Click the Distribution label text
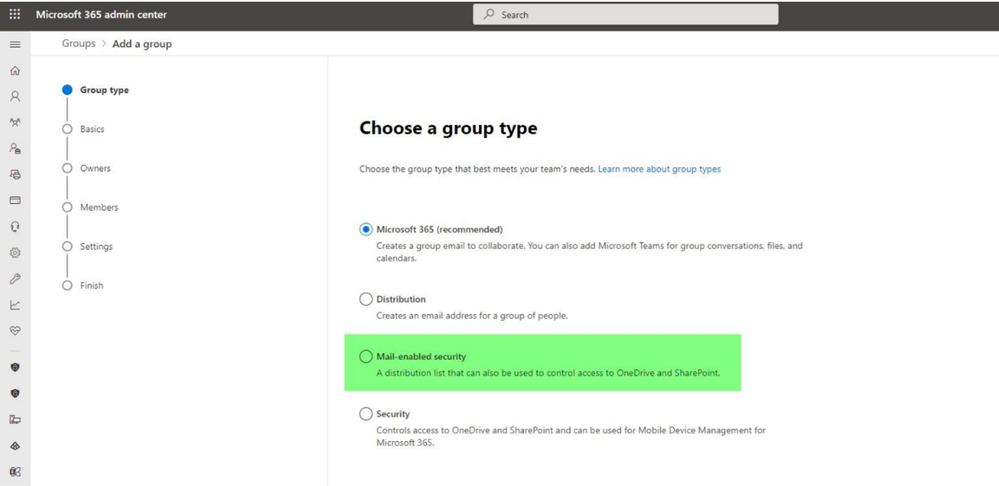 (x=401, y=299)
